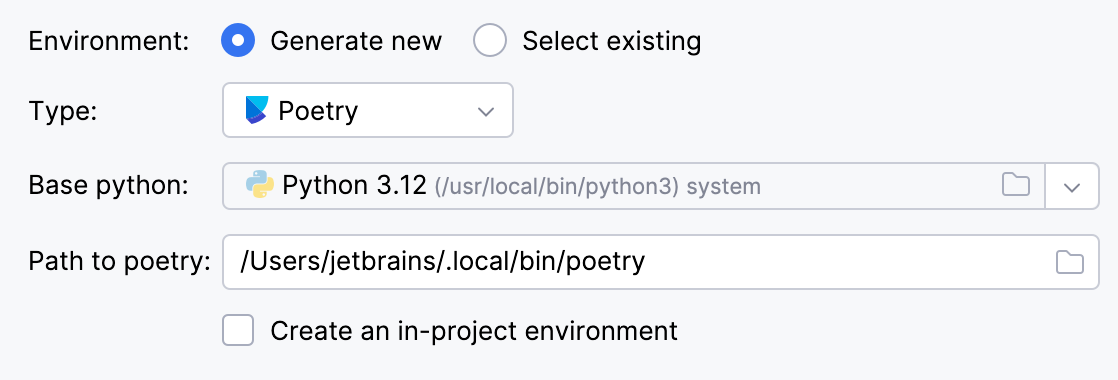Screen dimensions: 1118x380
Task: Click the Base python interpreter field
Action: coord(634,186)
